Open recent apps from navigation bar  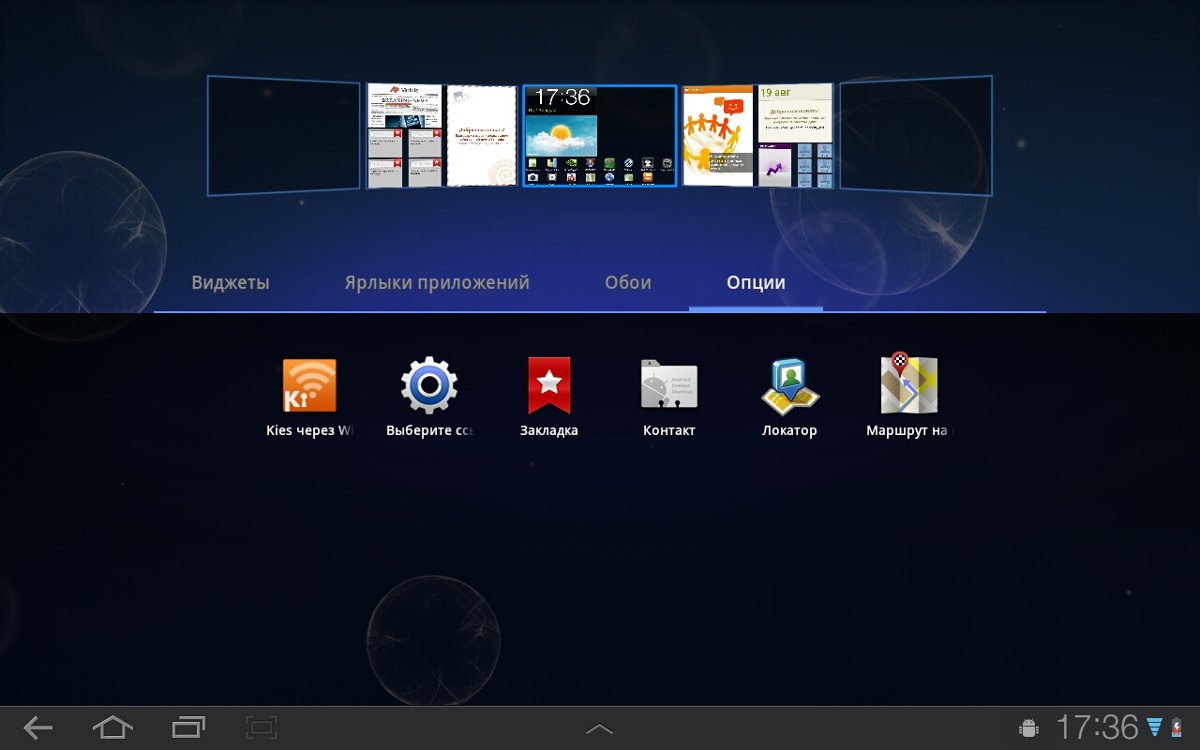(x=187, y=727)
